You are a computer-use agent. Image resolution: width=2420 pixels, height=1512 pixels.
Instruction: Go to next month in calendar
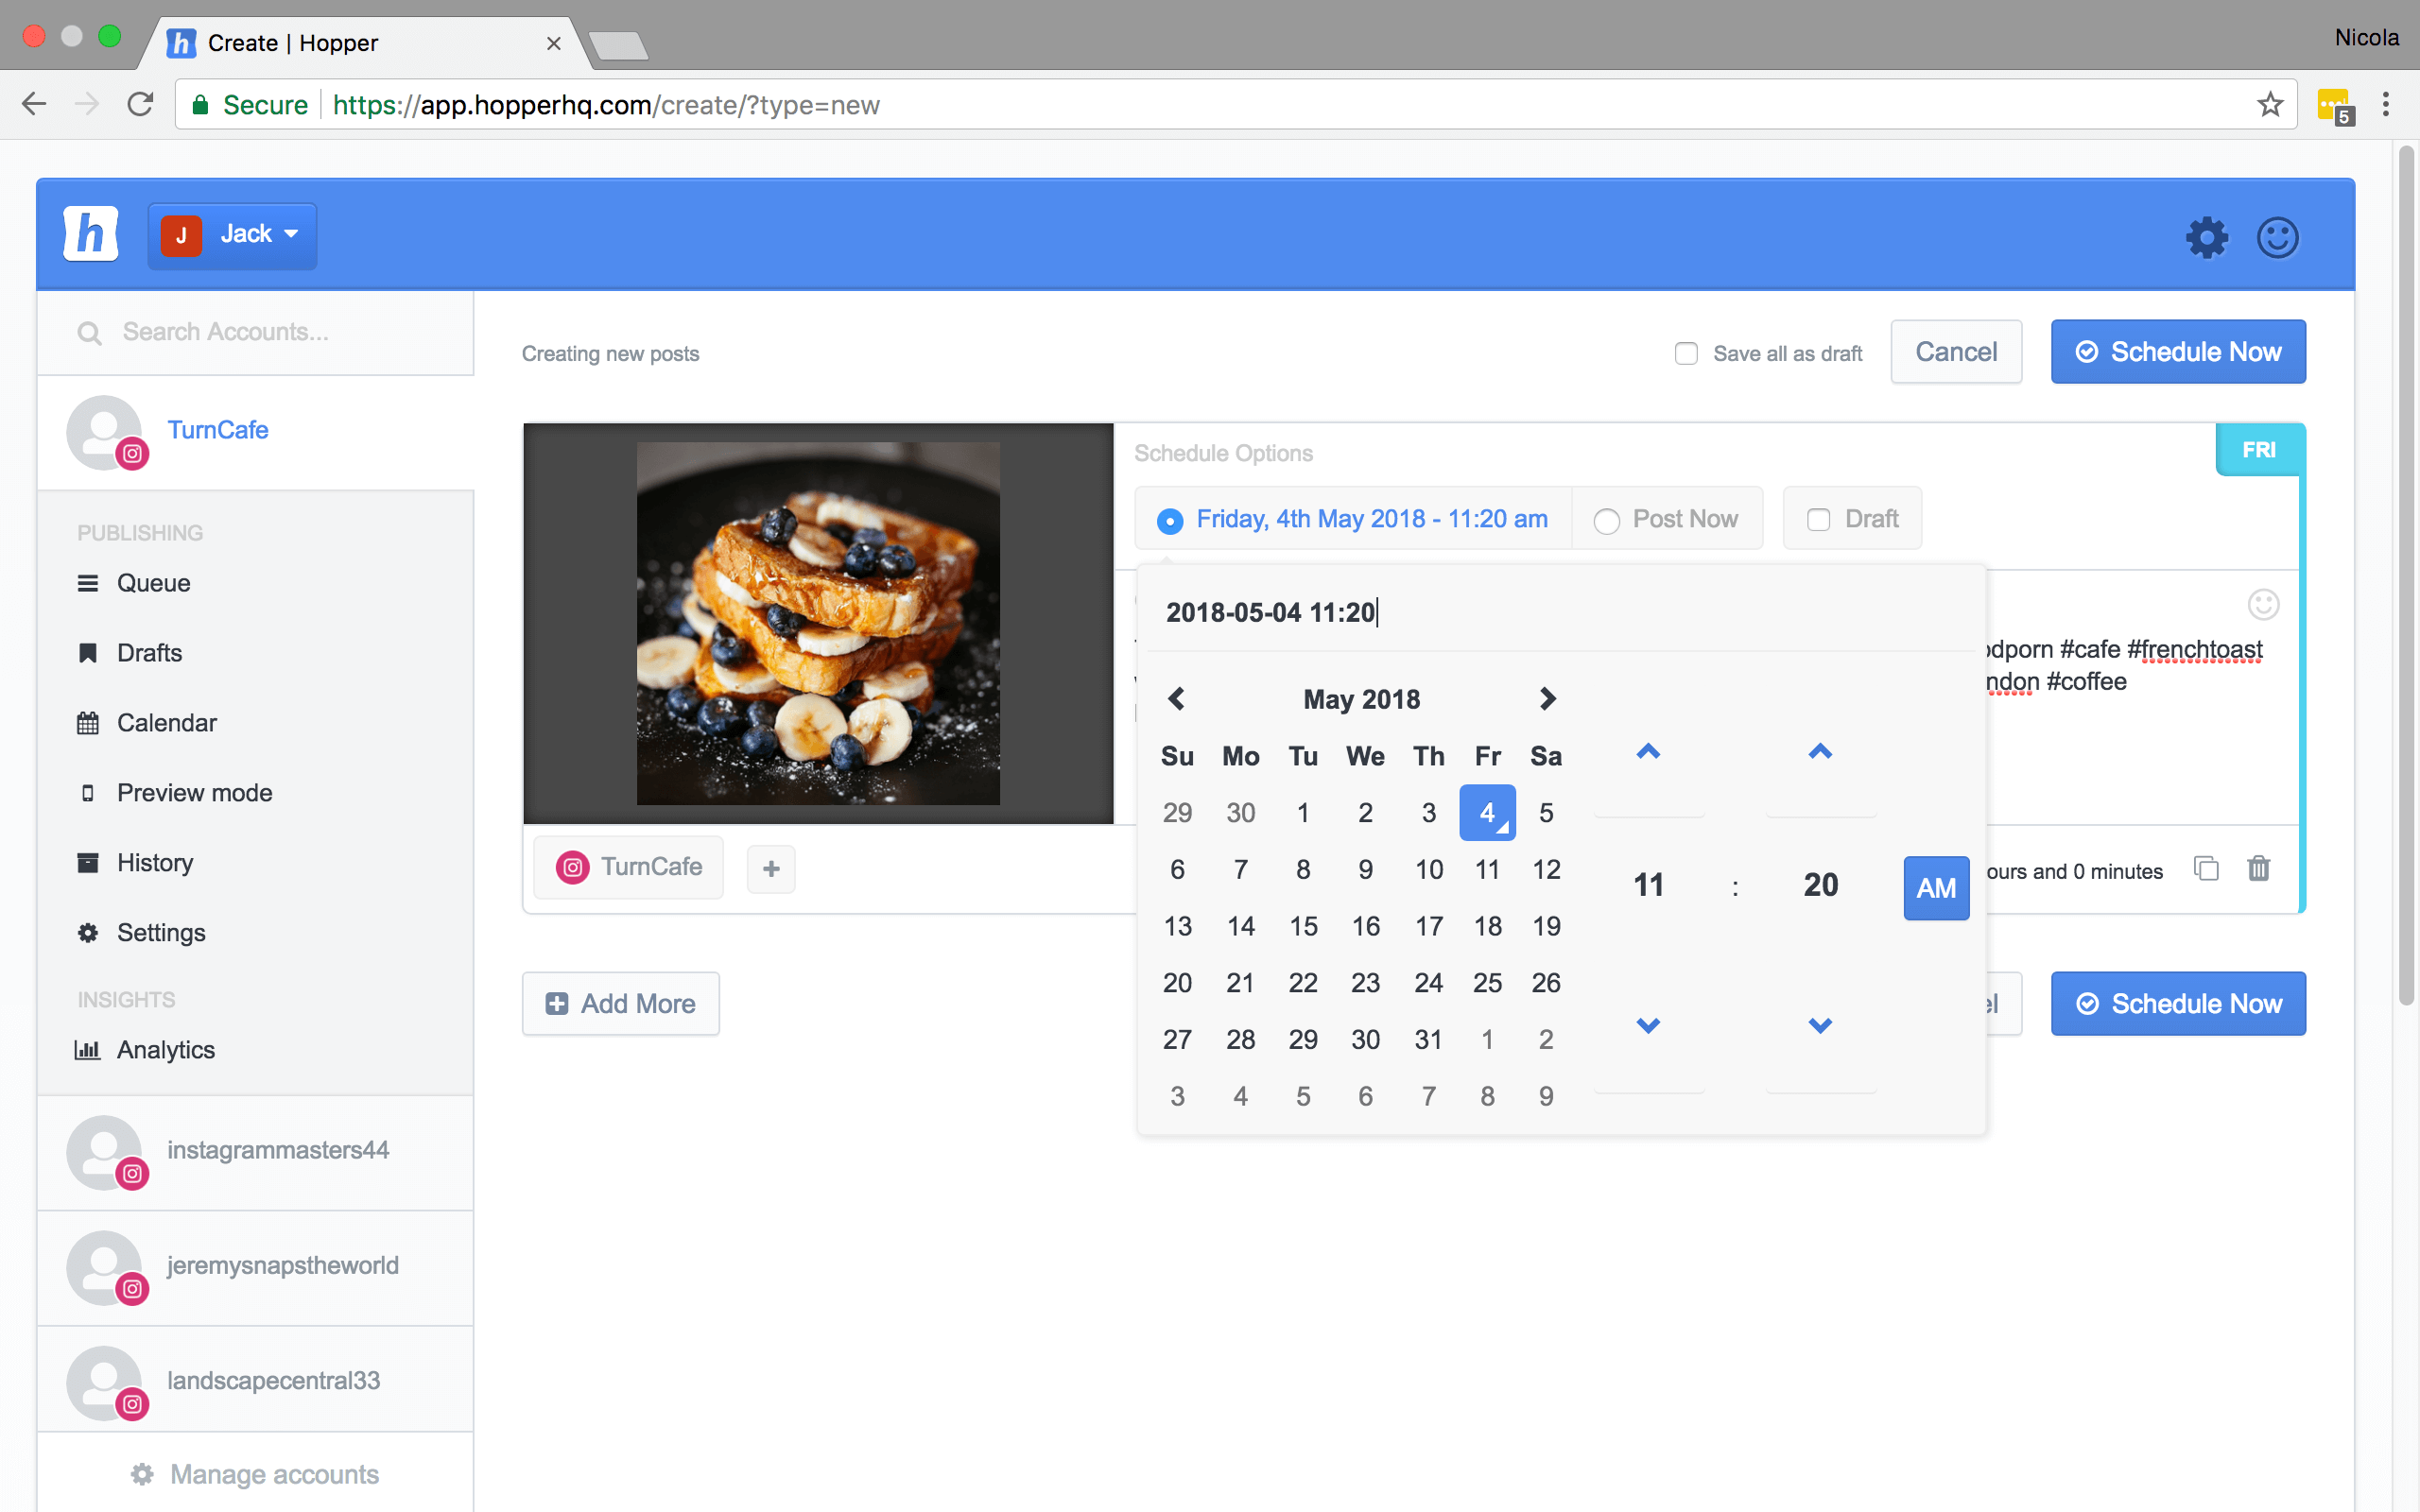[x=1547, y=698]
